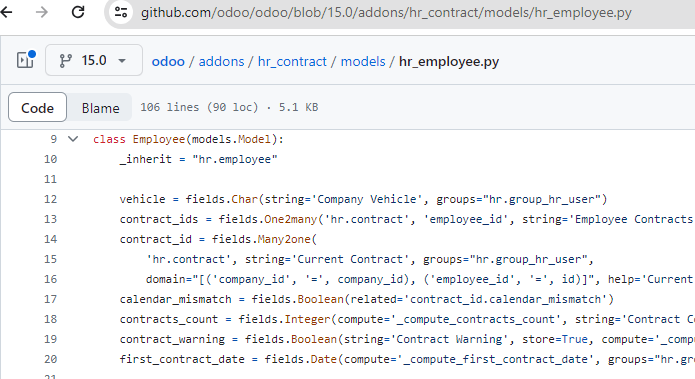Go to hr_contract folder breadcrumb
This screenshot has width=695, height=379.
pyautogui.click(x=292, y=61)
